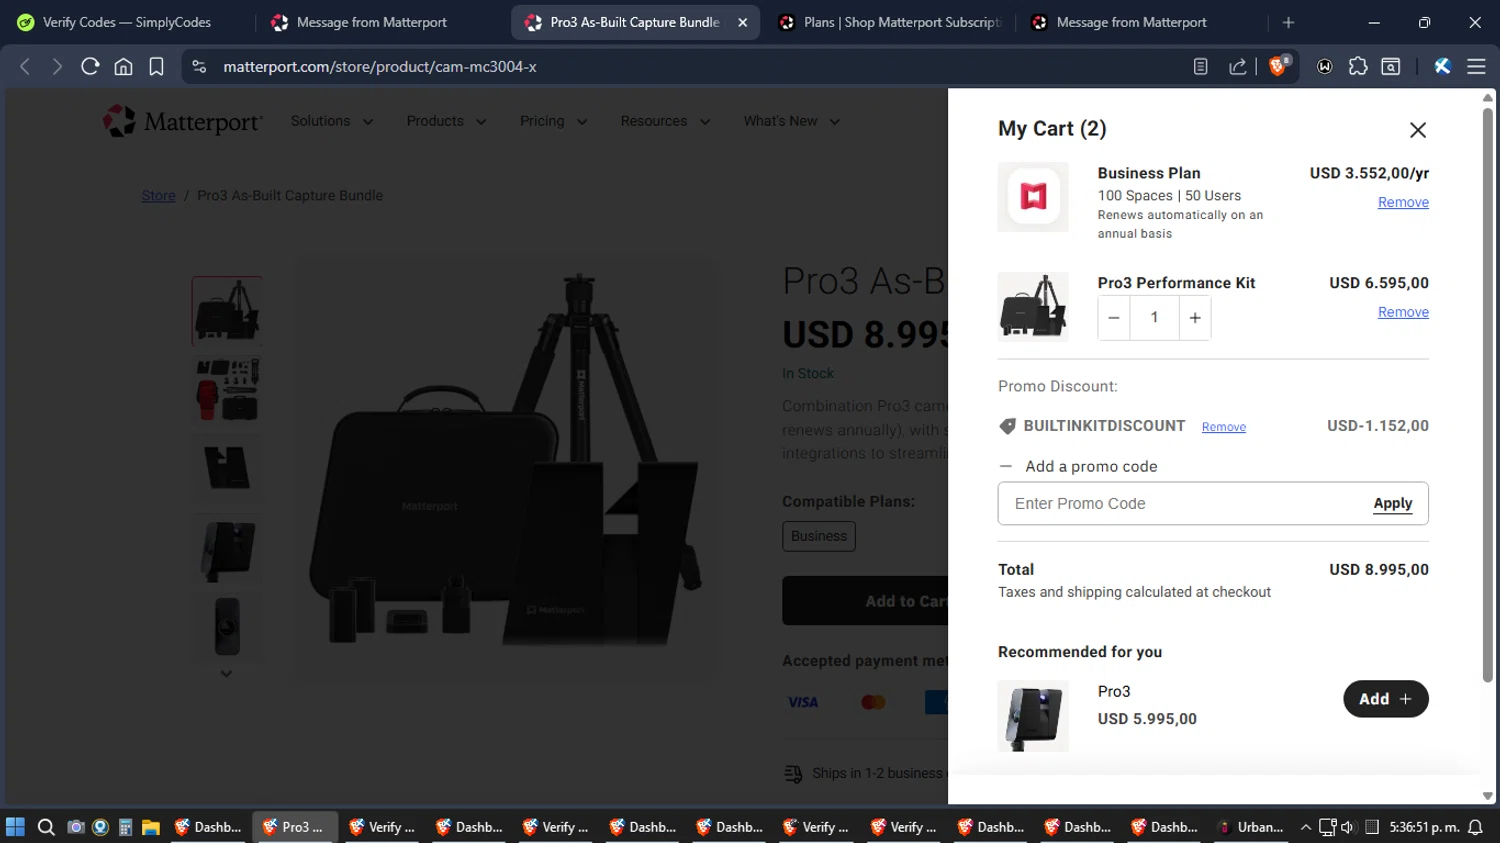Click the Add to Cart button

click(866, 601)
